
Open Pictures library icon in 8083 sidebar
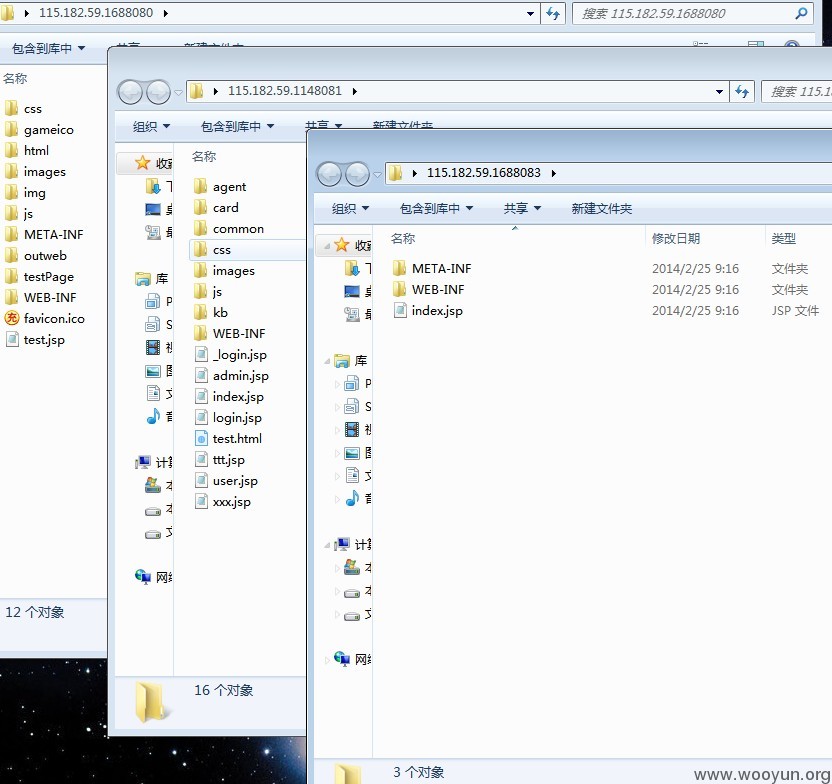(x=352, y=452)
